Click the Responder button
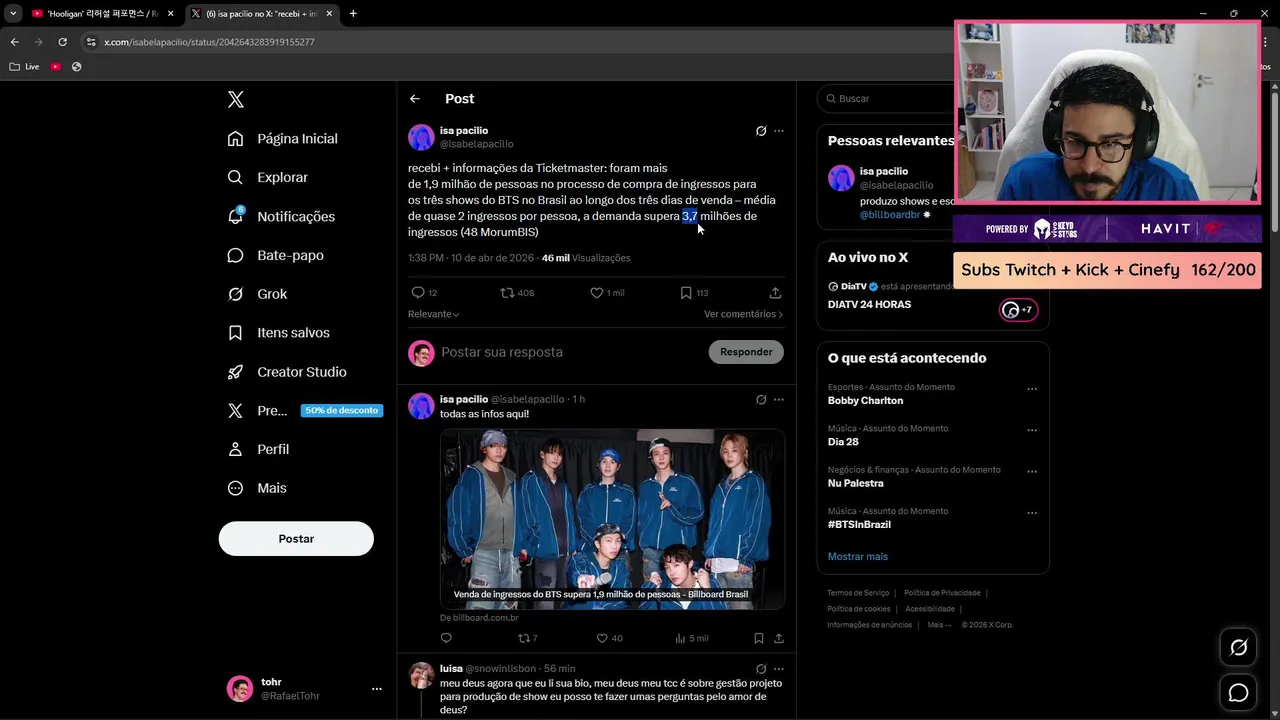The height and width of the screenshot is (720, 1280). point(746,352)
